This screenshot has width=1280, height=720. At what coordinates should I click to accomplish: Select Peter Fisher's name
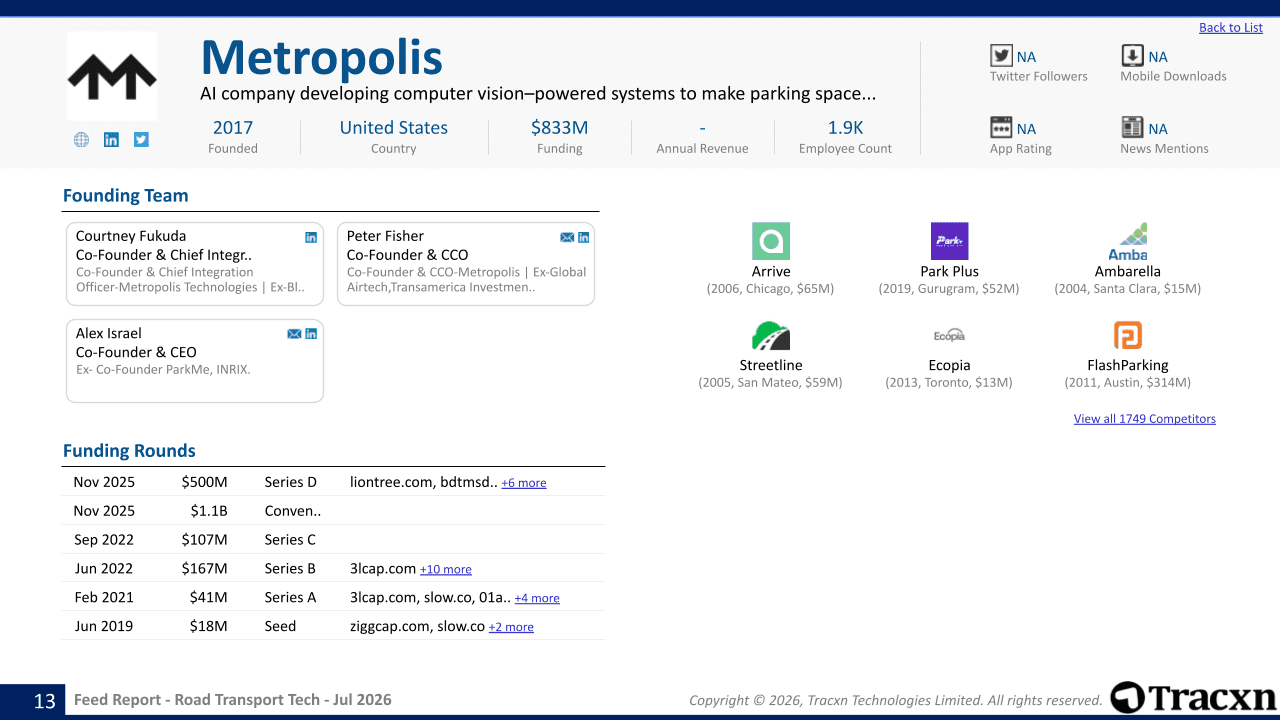click(385, 236)
